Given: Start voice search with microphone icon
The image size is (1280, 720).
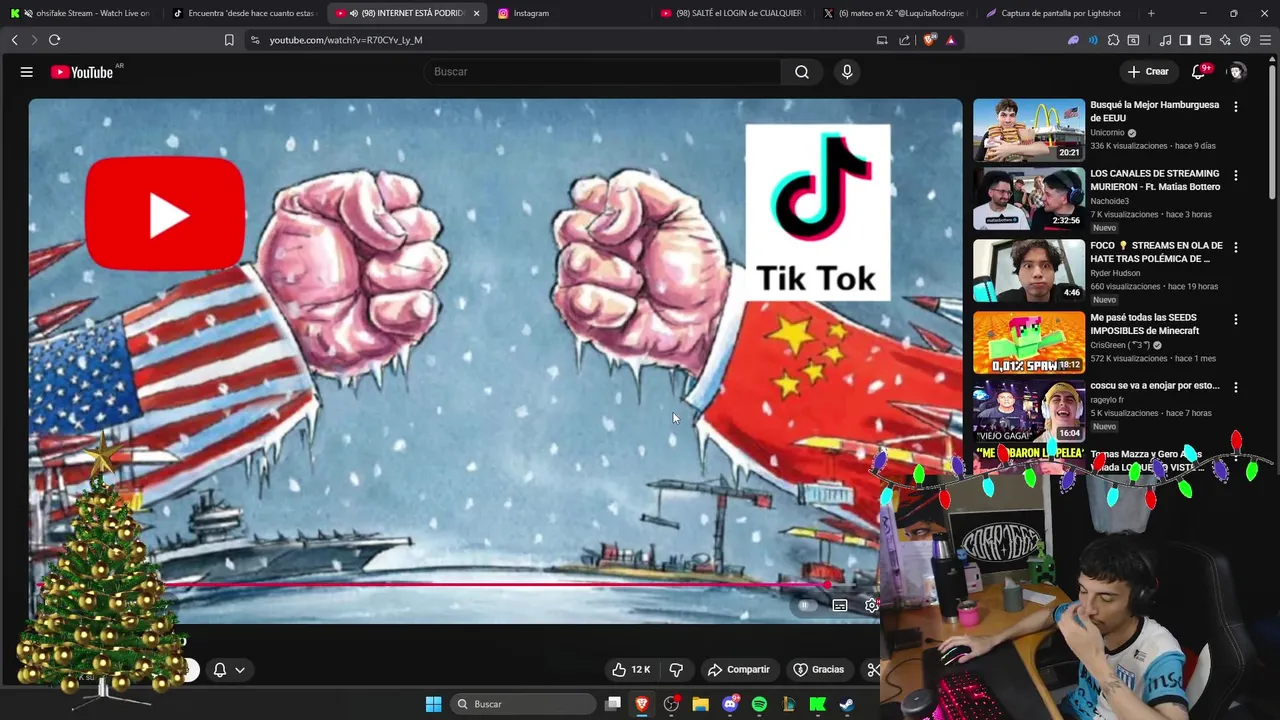Looking at the screenshot, I should [x=847, y=72].
